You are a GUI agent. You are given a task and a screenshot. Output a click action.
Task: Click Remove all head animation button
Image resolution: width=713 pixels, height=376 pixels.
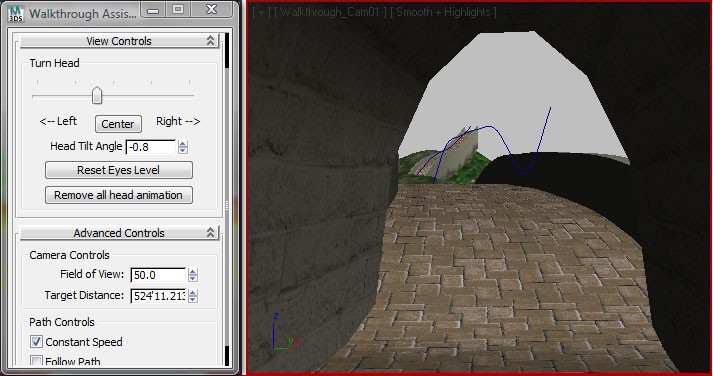119,195
